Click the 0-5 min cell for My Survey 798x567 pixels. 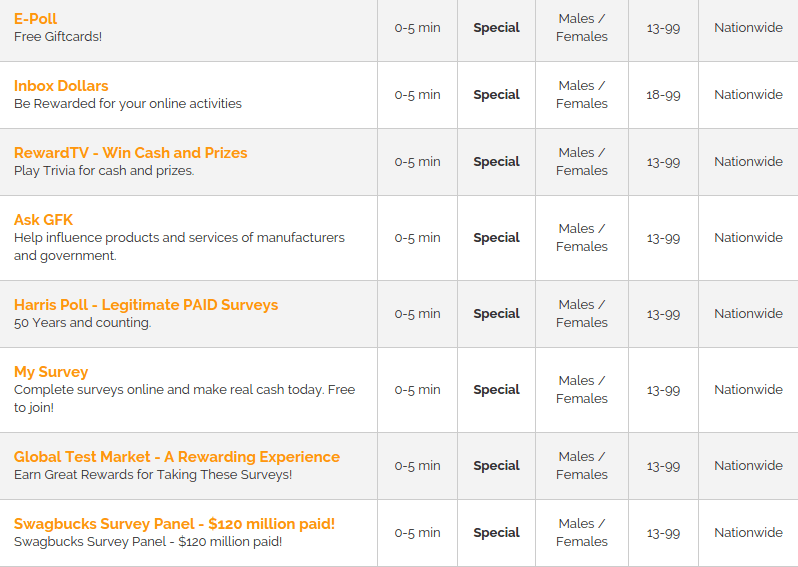(x=417, y=390)
